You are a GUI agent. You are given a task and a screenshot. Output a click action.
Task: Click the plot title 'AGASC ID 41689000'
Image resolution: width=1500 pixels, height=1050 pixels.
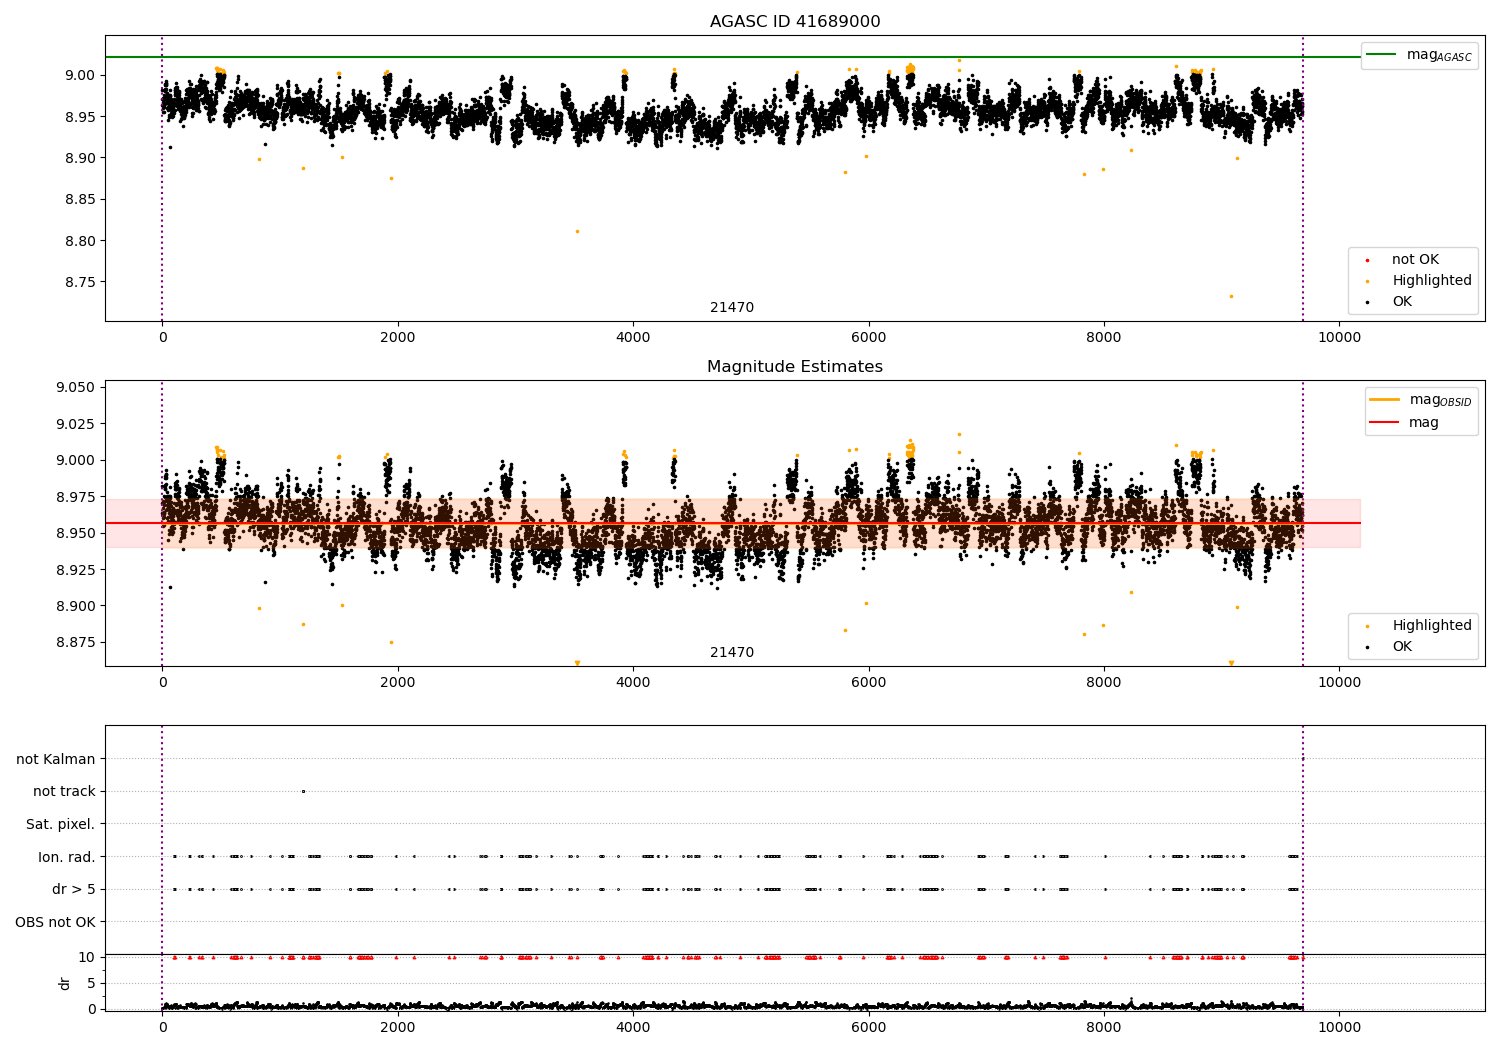pos(795,21)
